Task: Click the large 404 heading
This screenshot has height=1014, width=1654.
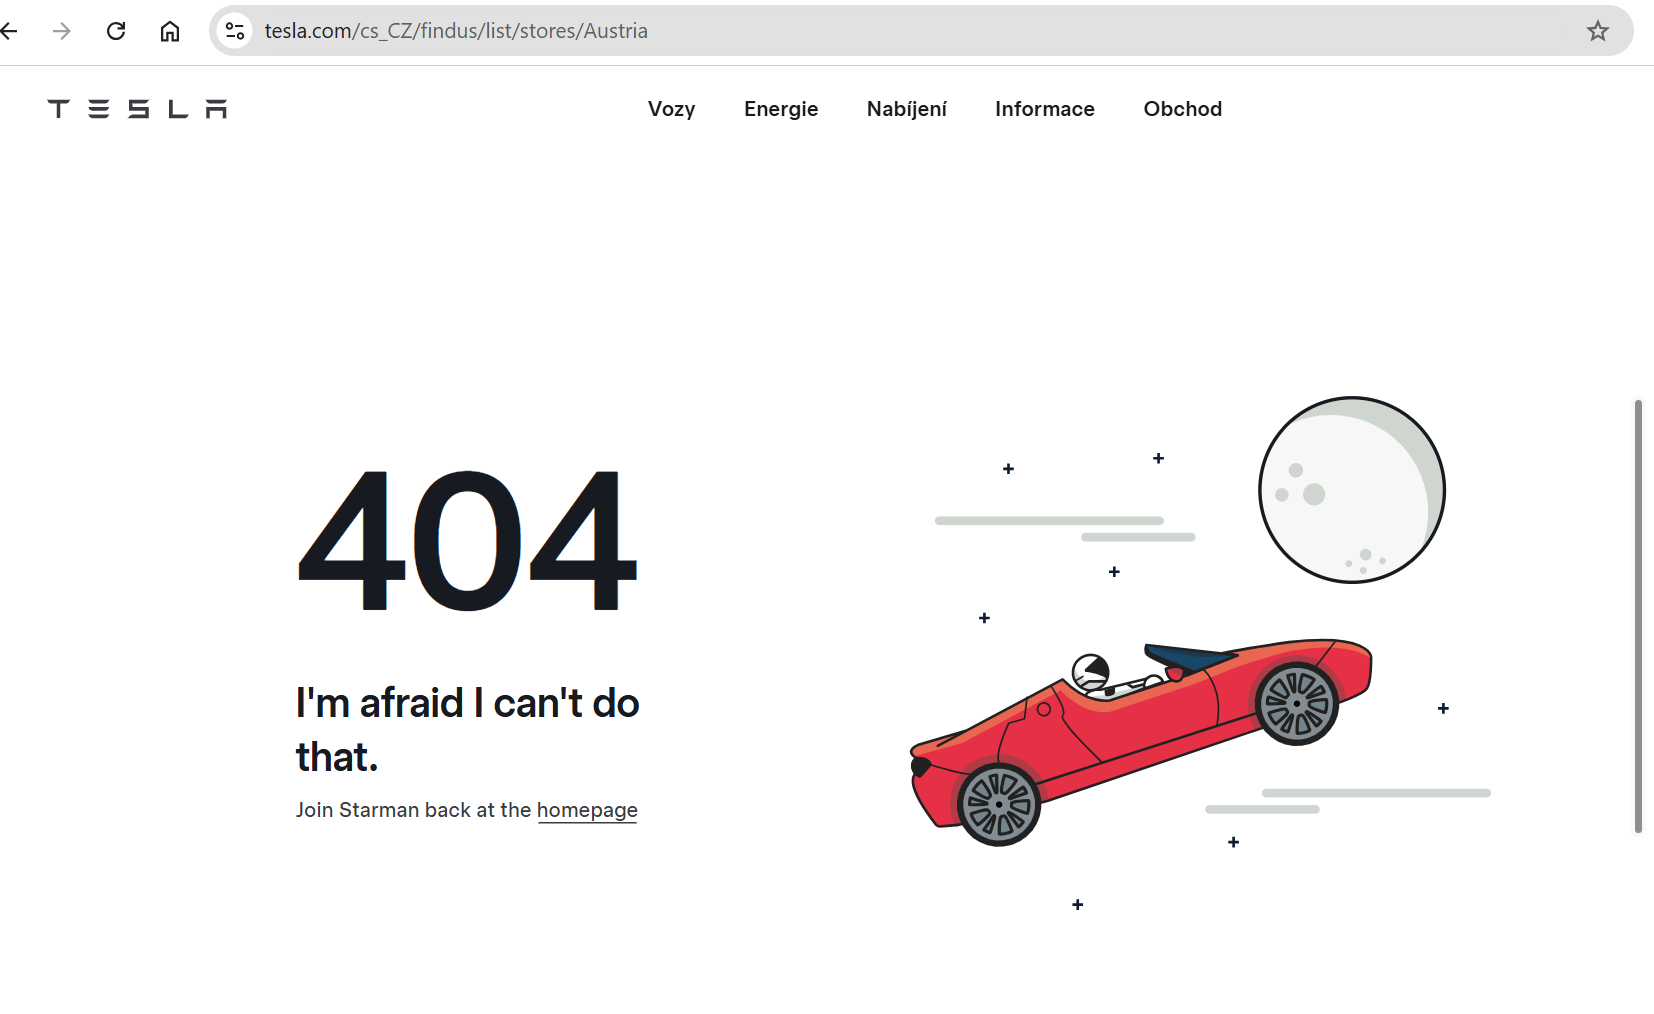Action: coord(467,540)
